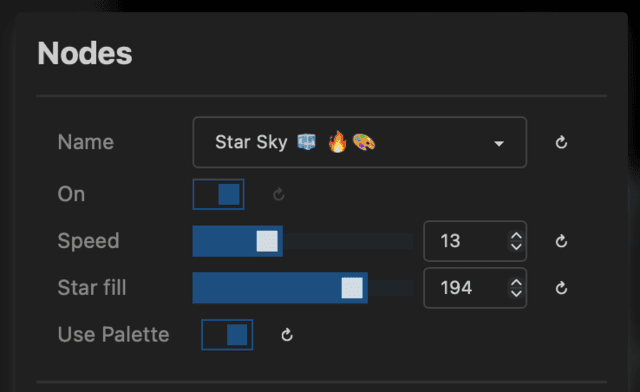Reset the Name field with its reset icon

(x=561, y=142)
